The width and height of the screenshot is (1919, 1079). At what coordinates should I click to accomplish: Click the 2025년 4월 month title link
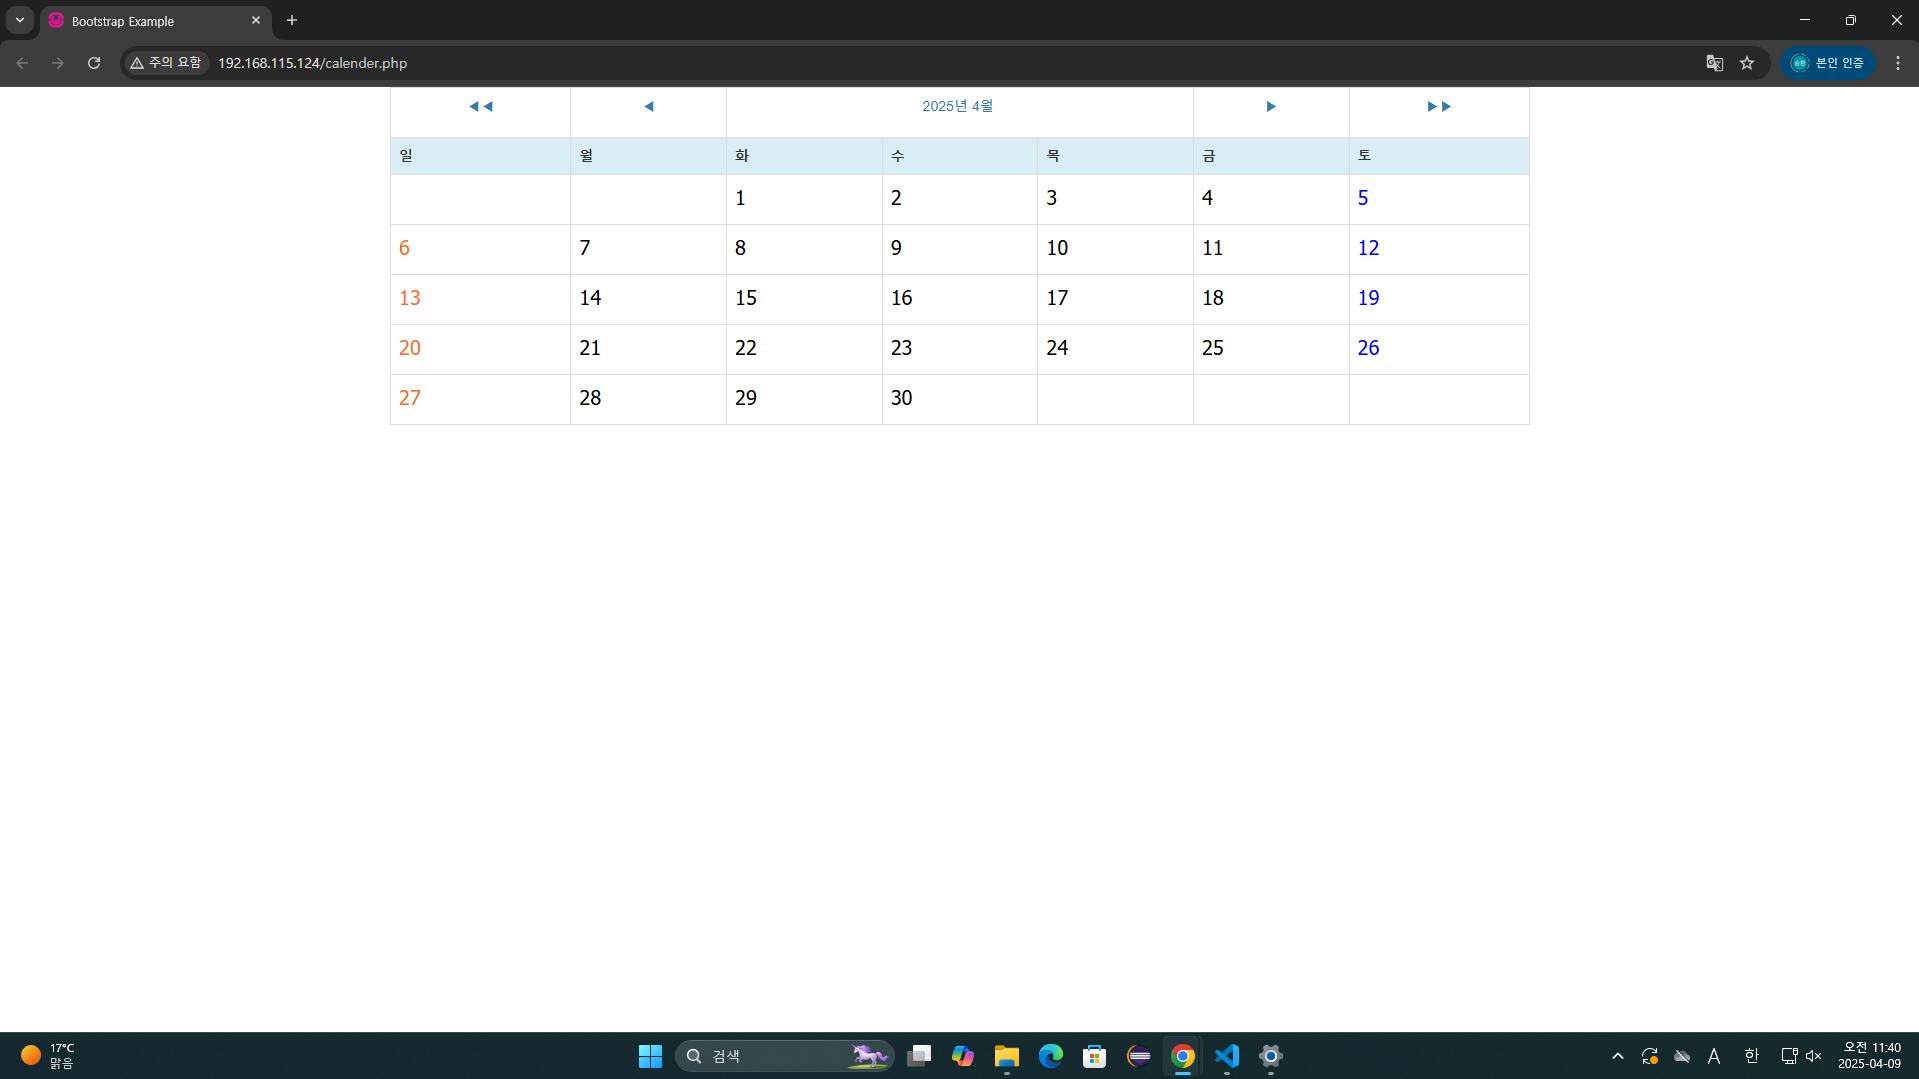[x=957, y=106]
